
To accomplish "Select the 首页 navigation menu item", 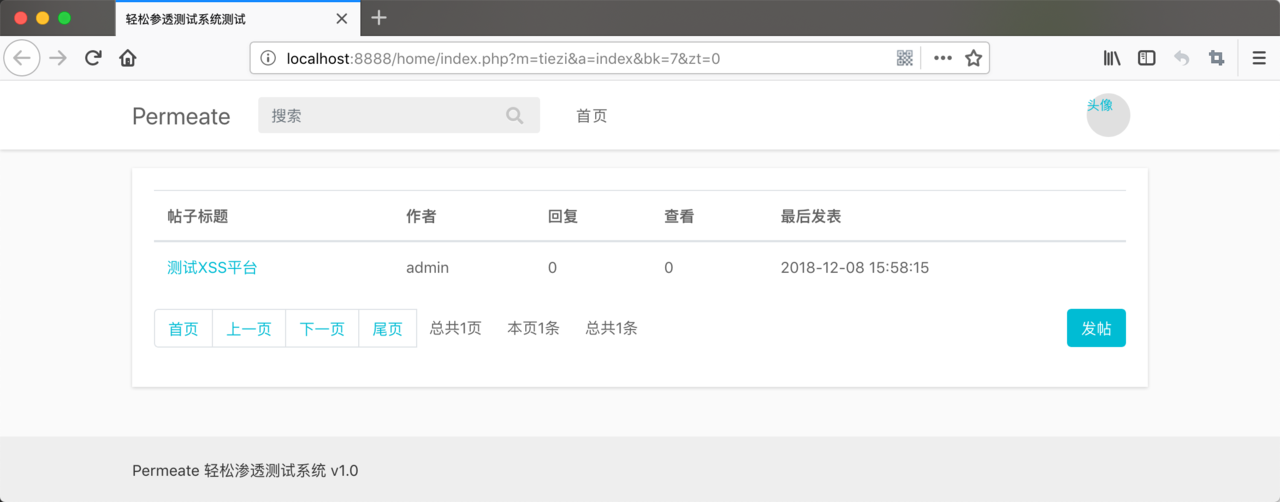I will tap(592, 116).
